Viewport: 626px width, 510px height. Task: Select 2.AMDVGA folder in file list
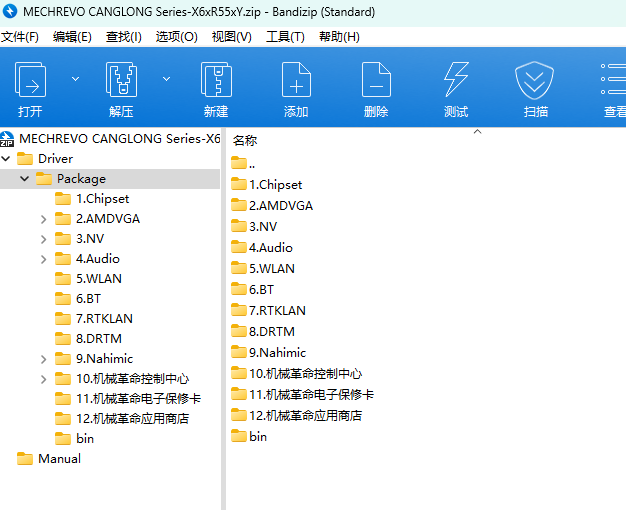272,206
